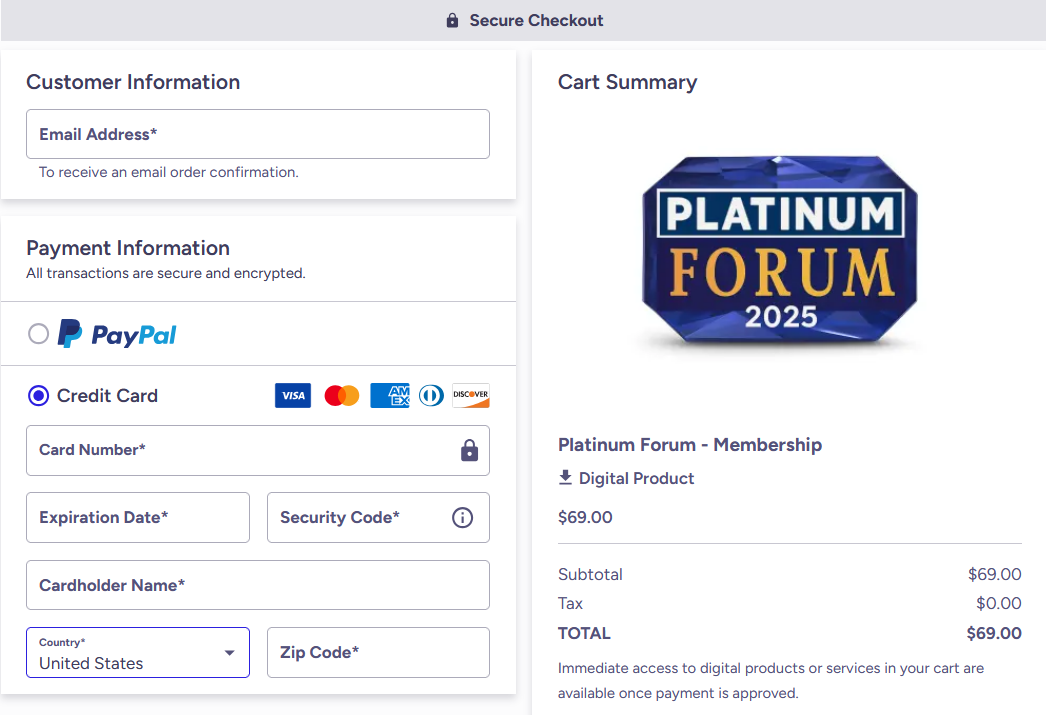Click the Platinum Forum 2025 product image
1046x715 pixels.
pos(780,256)
